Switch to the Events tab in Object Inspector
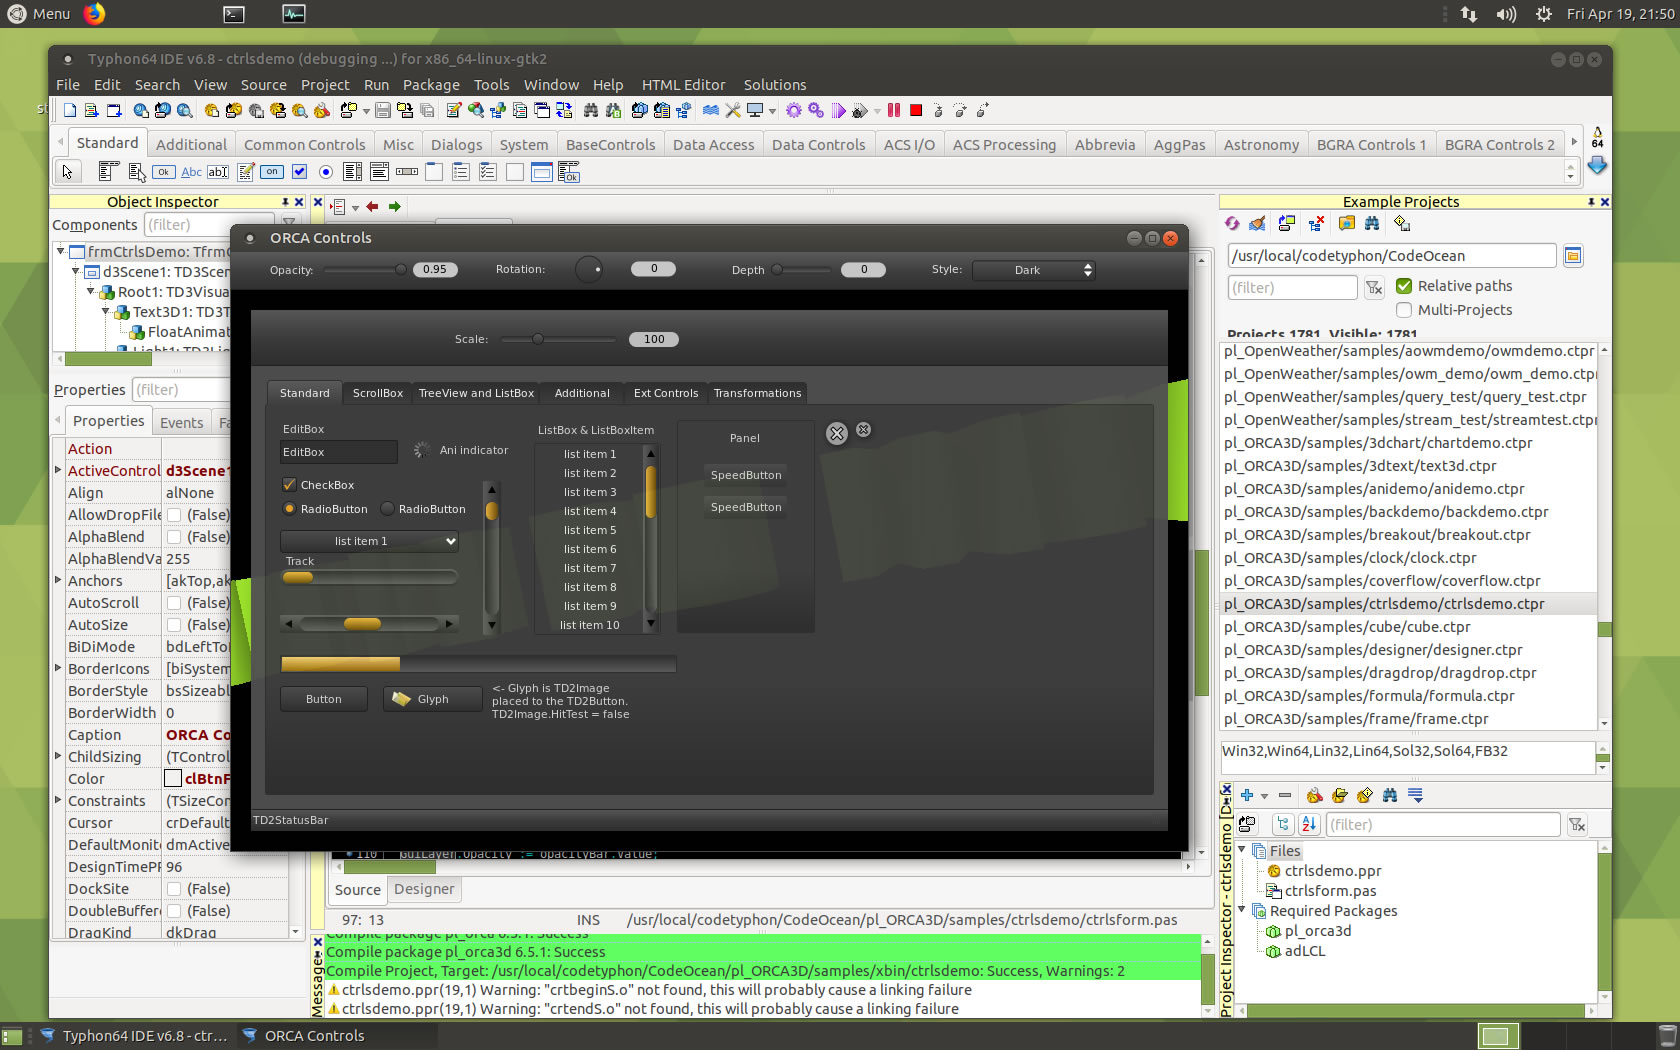This screenshot has height=1050, width=1680. [x=181, y=423]
